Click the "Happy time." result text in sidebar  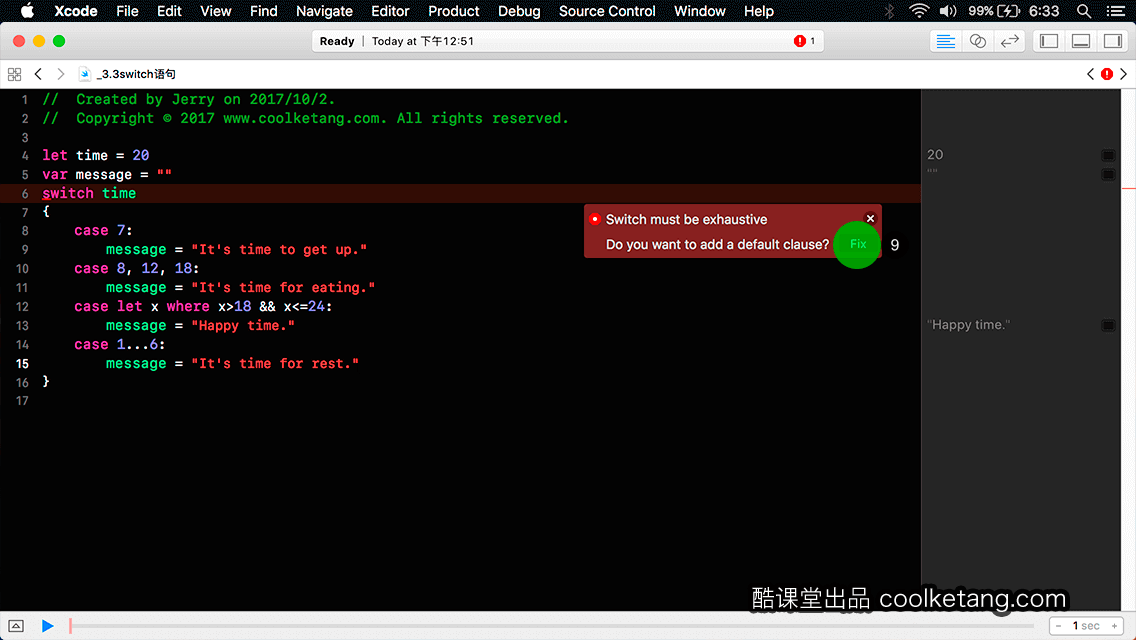tap(968, 325)
